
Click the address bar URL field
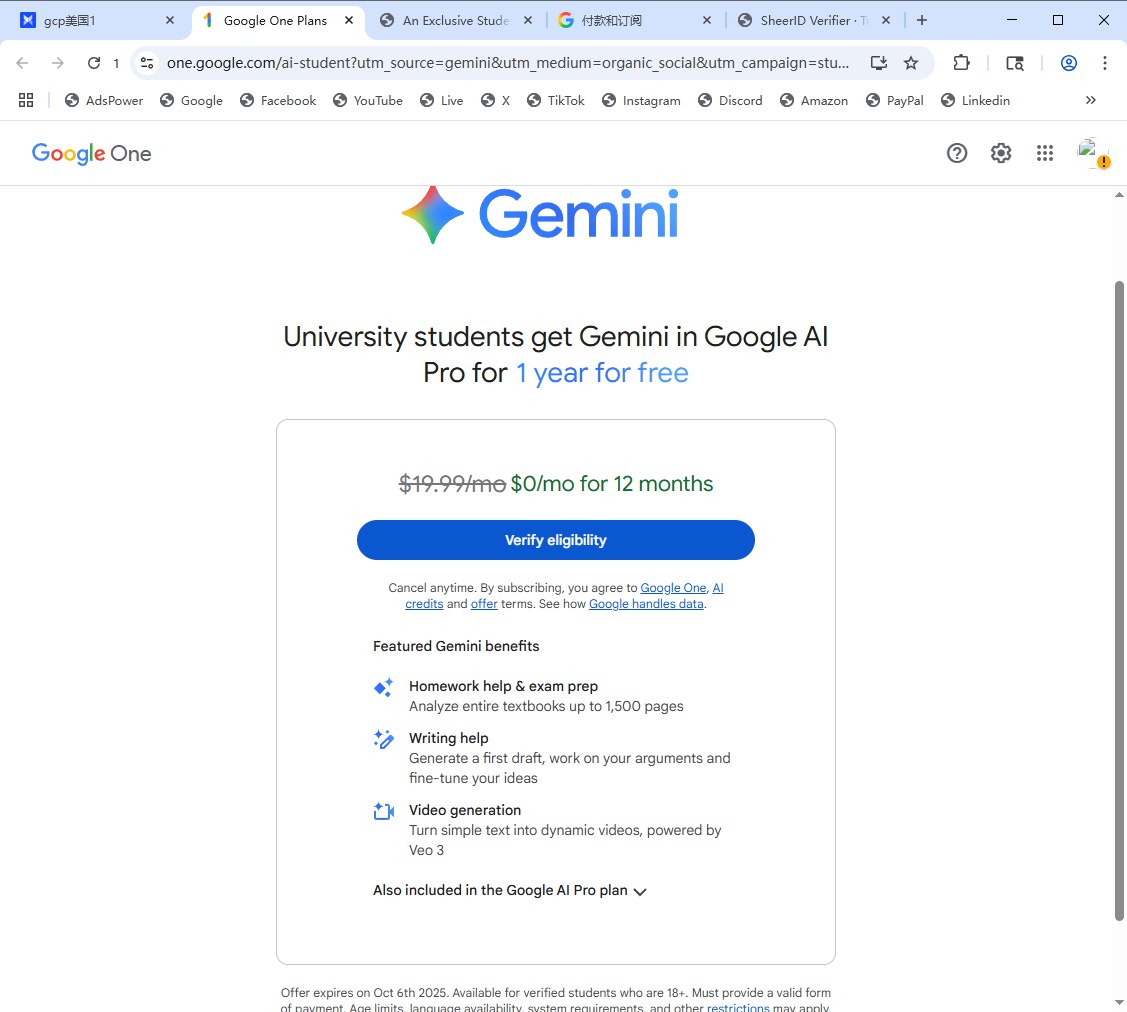tap(508, 63)
